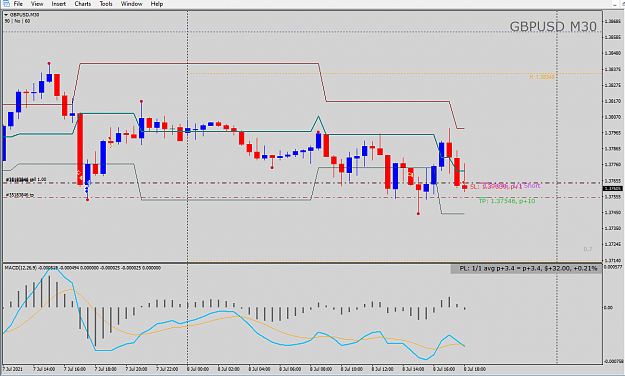Click the large red candle at 7 Jul 16:00
Image resolution: width=625 pixels, height=376 pixels.
point(80,149)
